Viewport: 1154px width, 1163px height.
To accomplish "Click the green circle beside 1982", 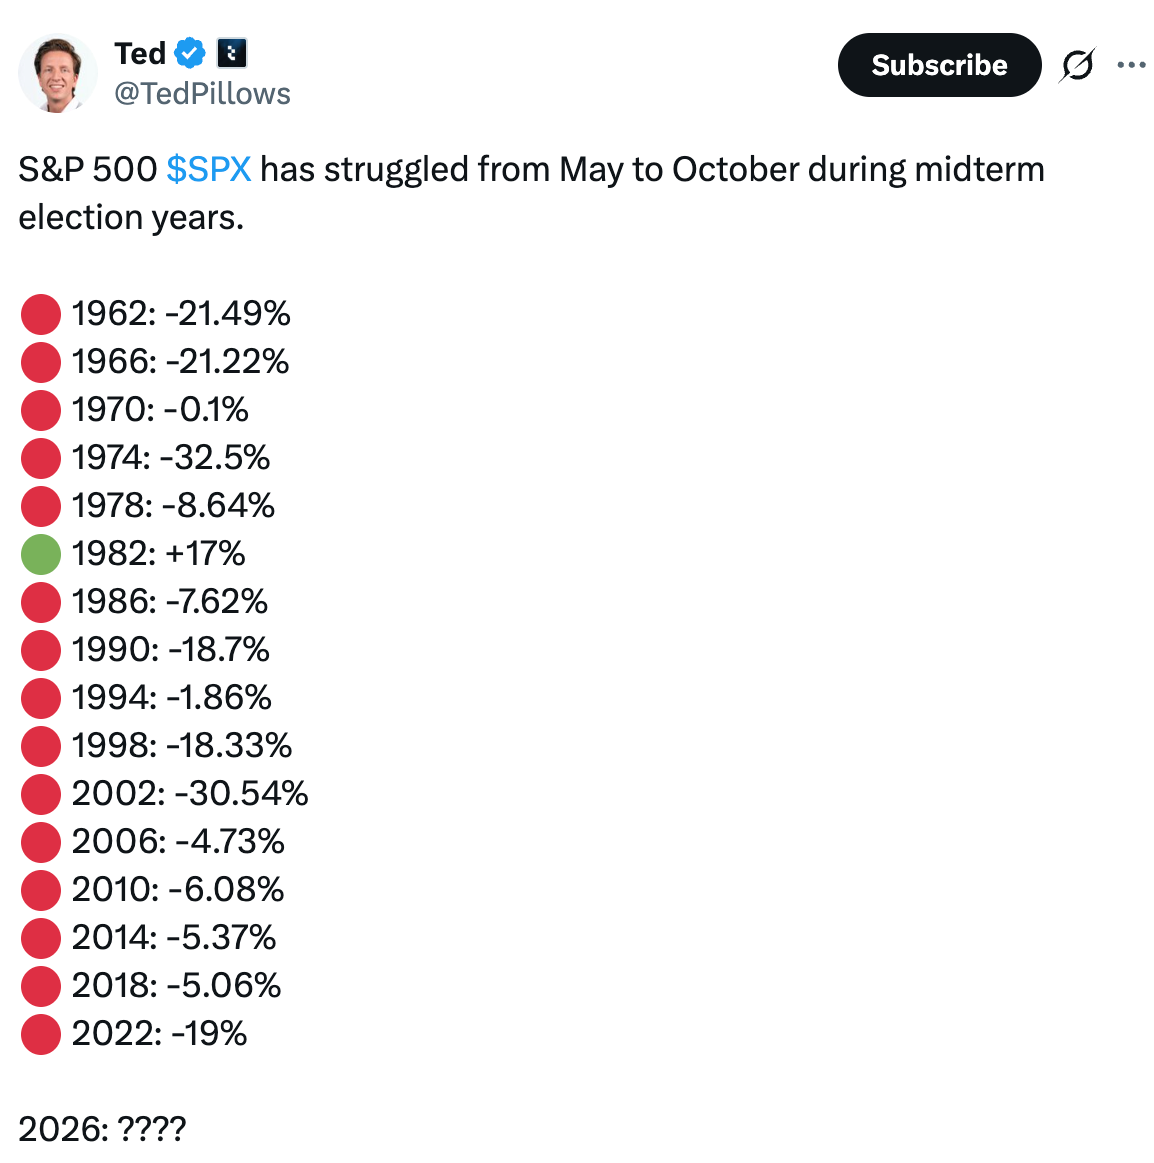I will [x=41, y=554].
